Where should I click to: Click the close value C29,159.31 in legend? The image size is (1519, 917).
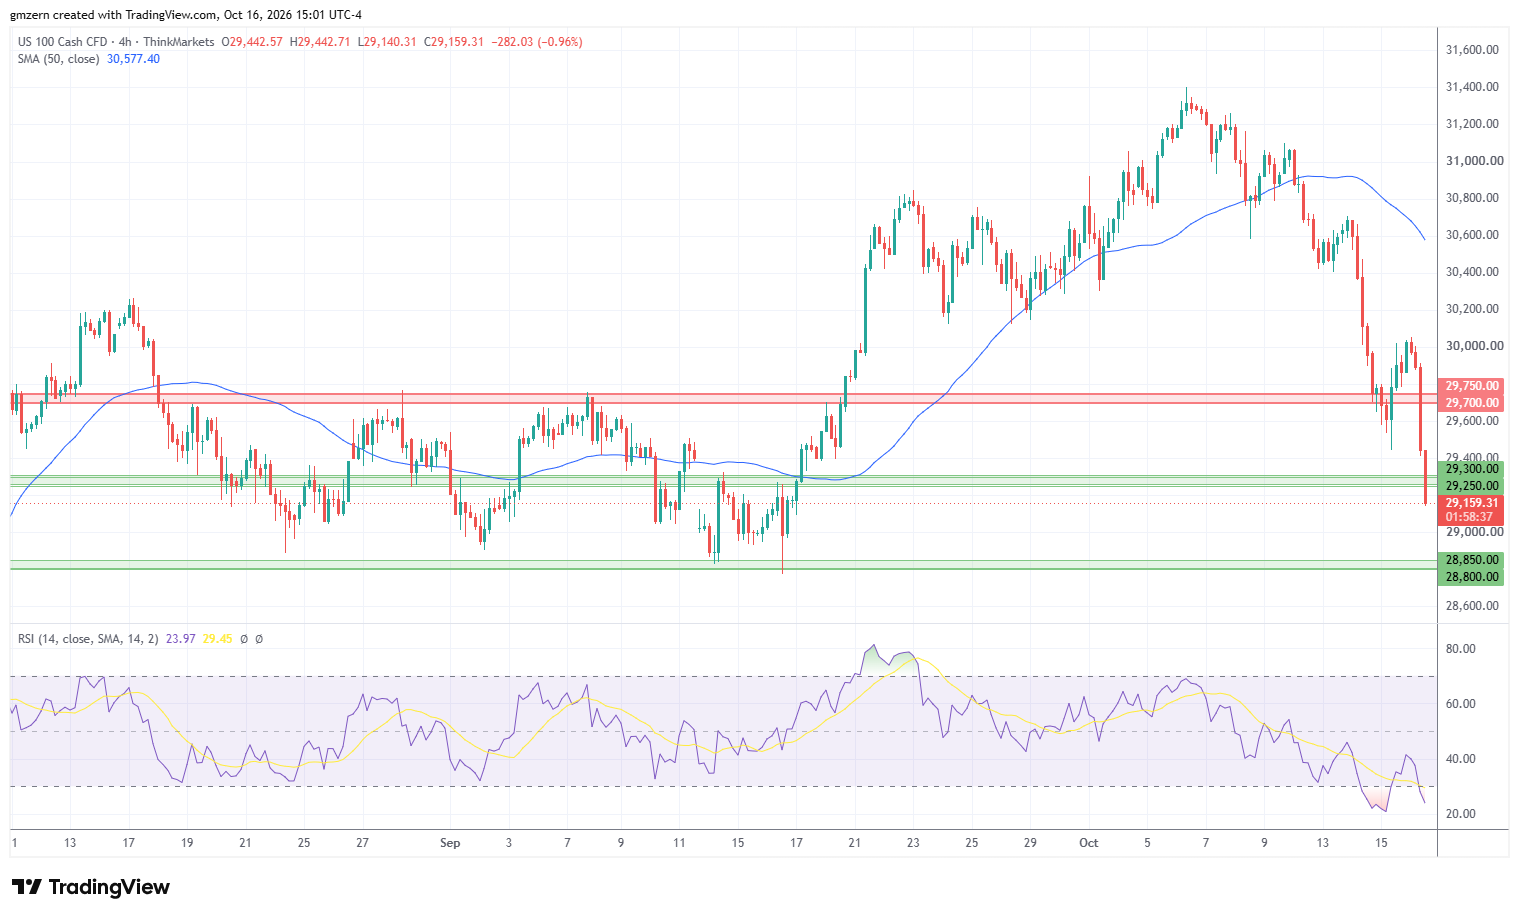point(454,42)
